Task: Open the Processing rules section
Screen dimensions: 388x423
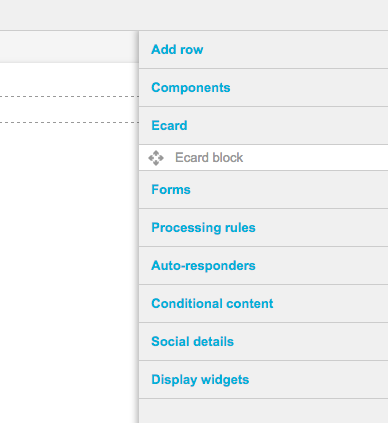Action: [203, 228]
